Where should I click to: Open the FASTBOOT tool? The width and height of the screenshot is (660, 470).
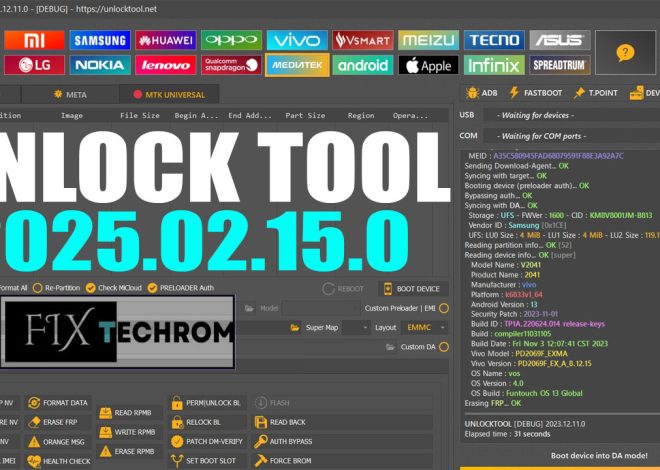click(535, 93)
